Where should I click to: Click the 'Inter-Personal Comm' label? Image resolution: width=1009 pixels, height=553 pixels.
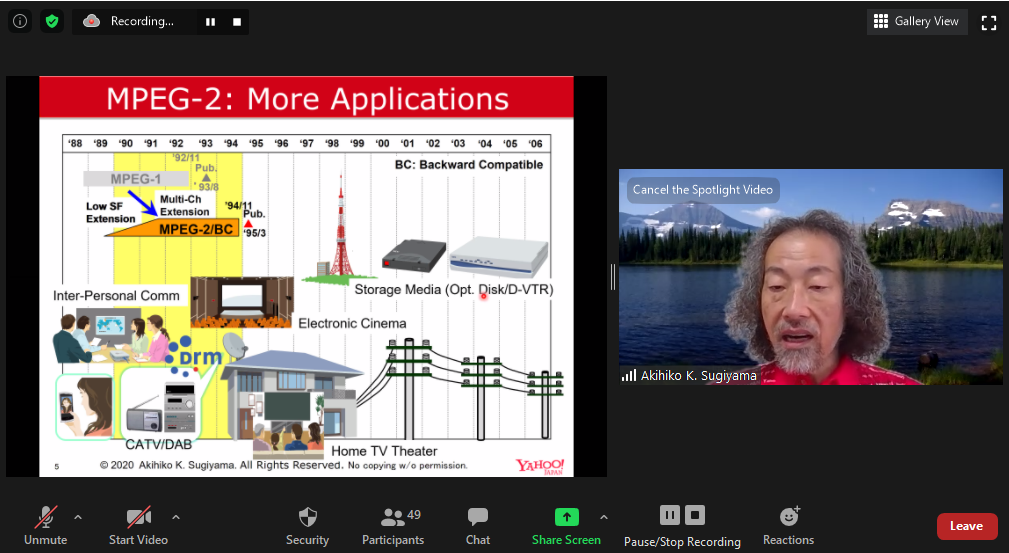[116, 295]
